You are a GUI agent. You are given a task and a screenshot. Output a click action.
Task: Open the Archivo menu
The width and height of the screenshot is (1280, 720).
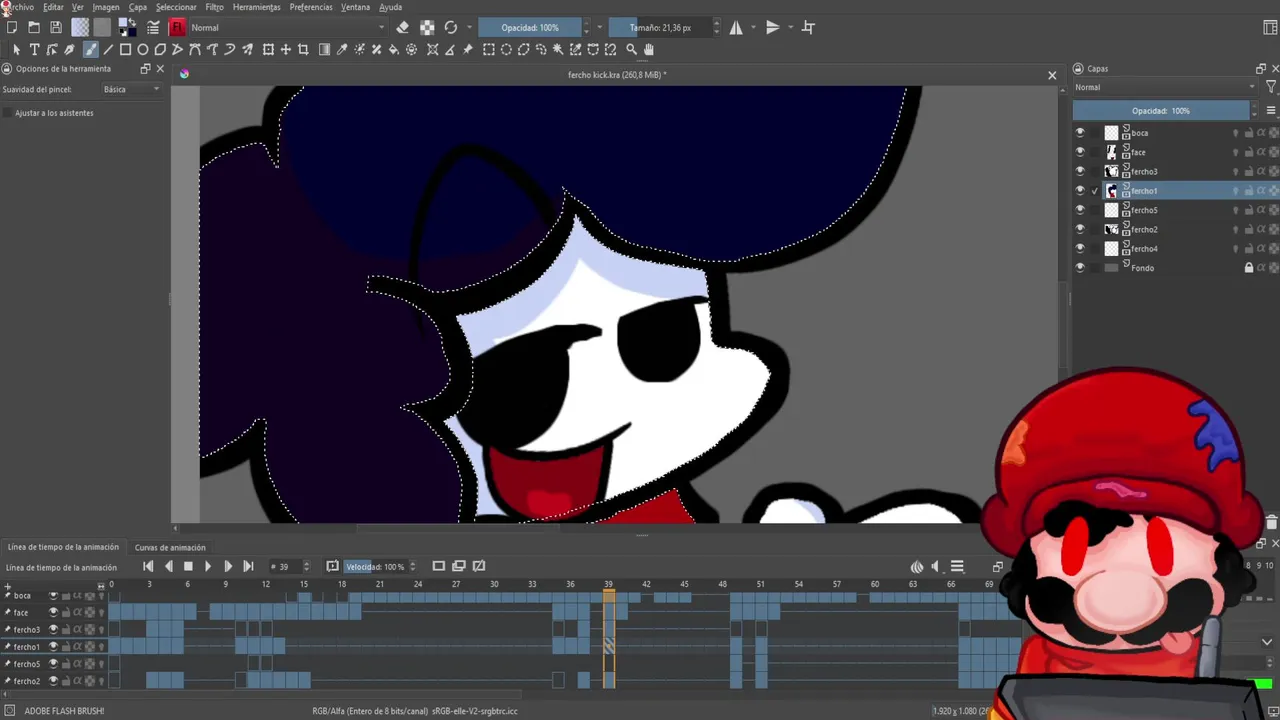[x=17, y=7]
